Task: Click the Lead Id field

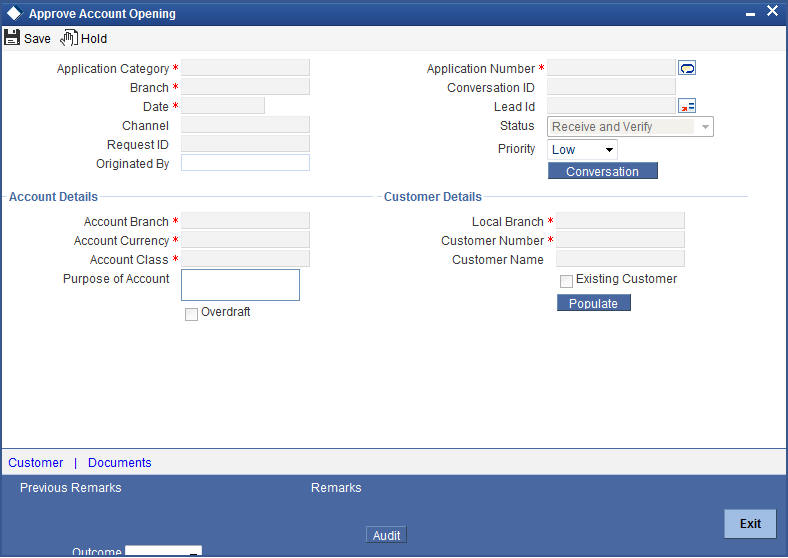Action: 611,106
